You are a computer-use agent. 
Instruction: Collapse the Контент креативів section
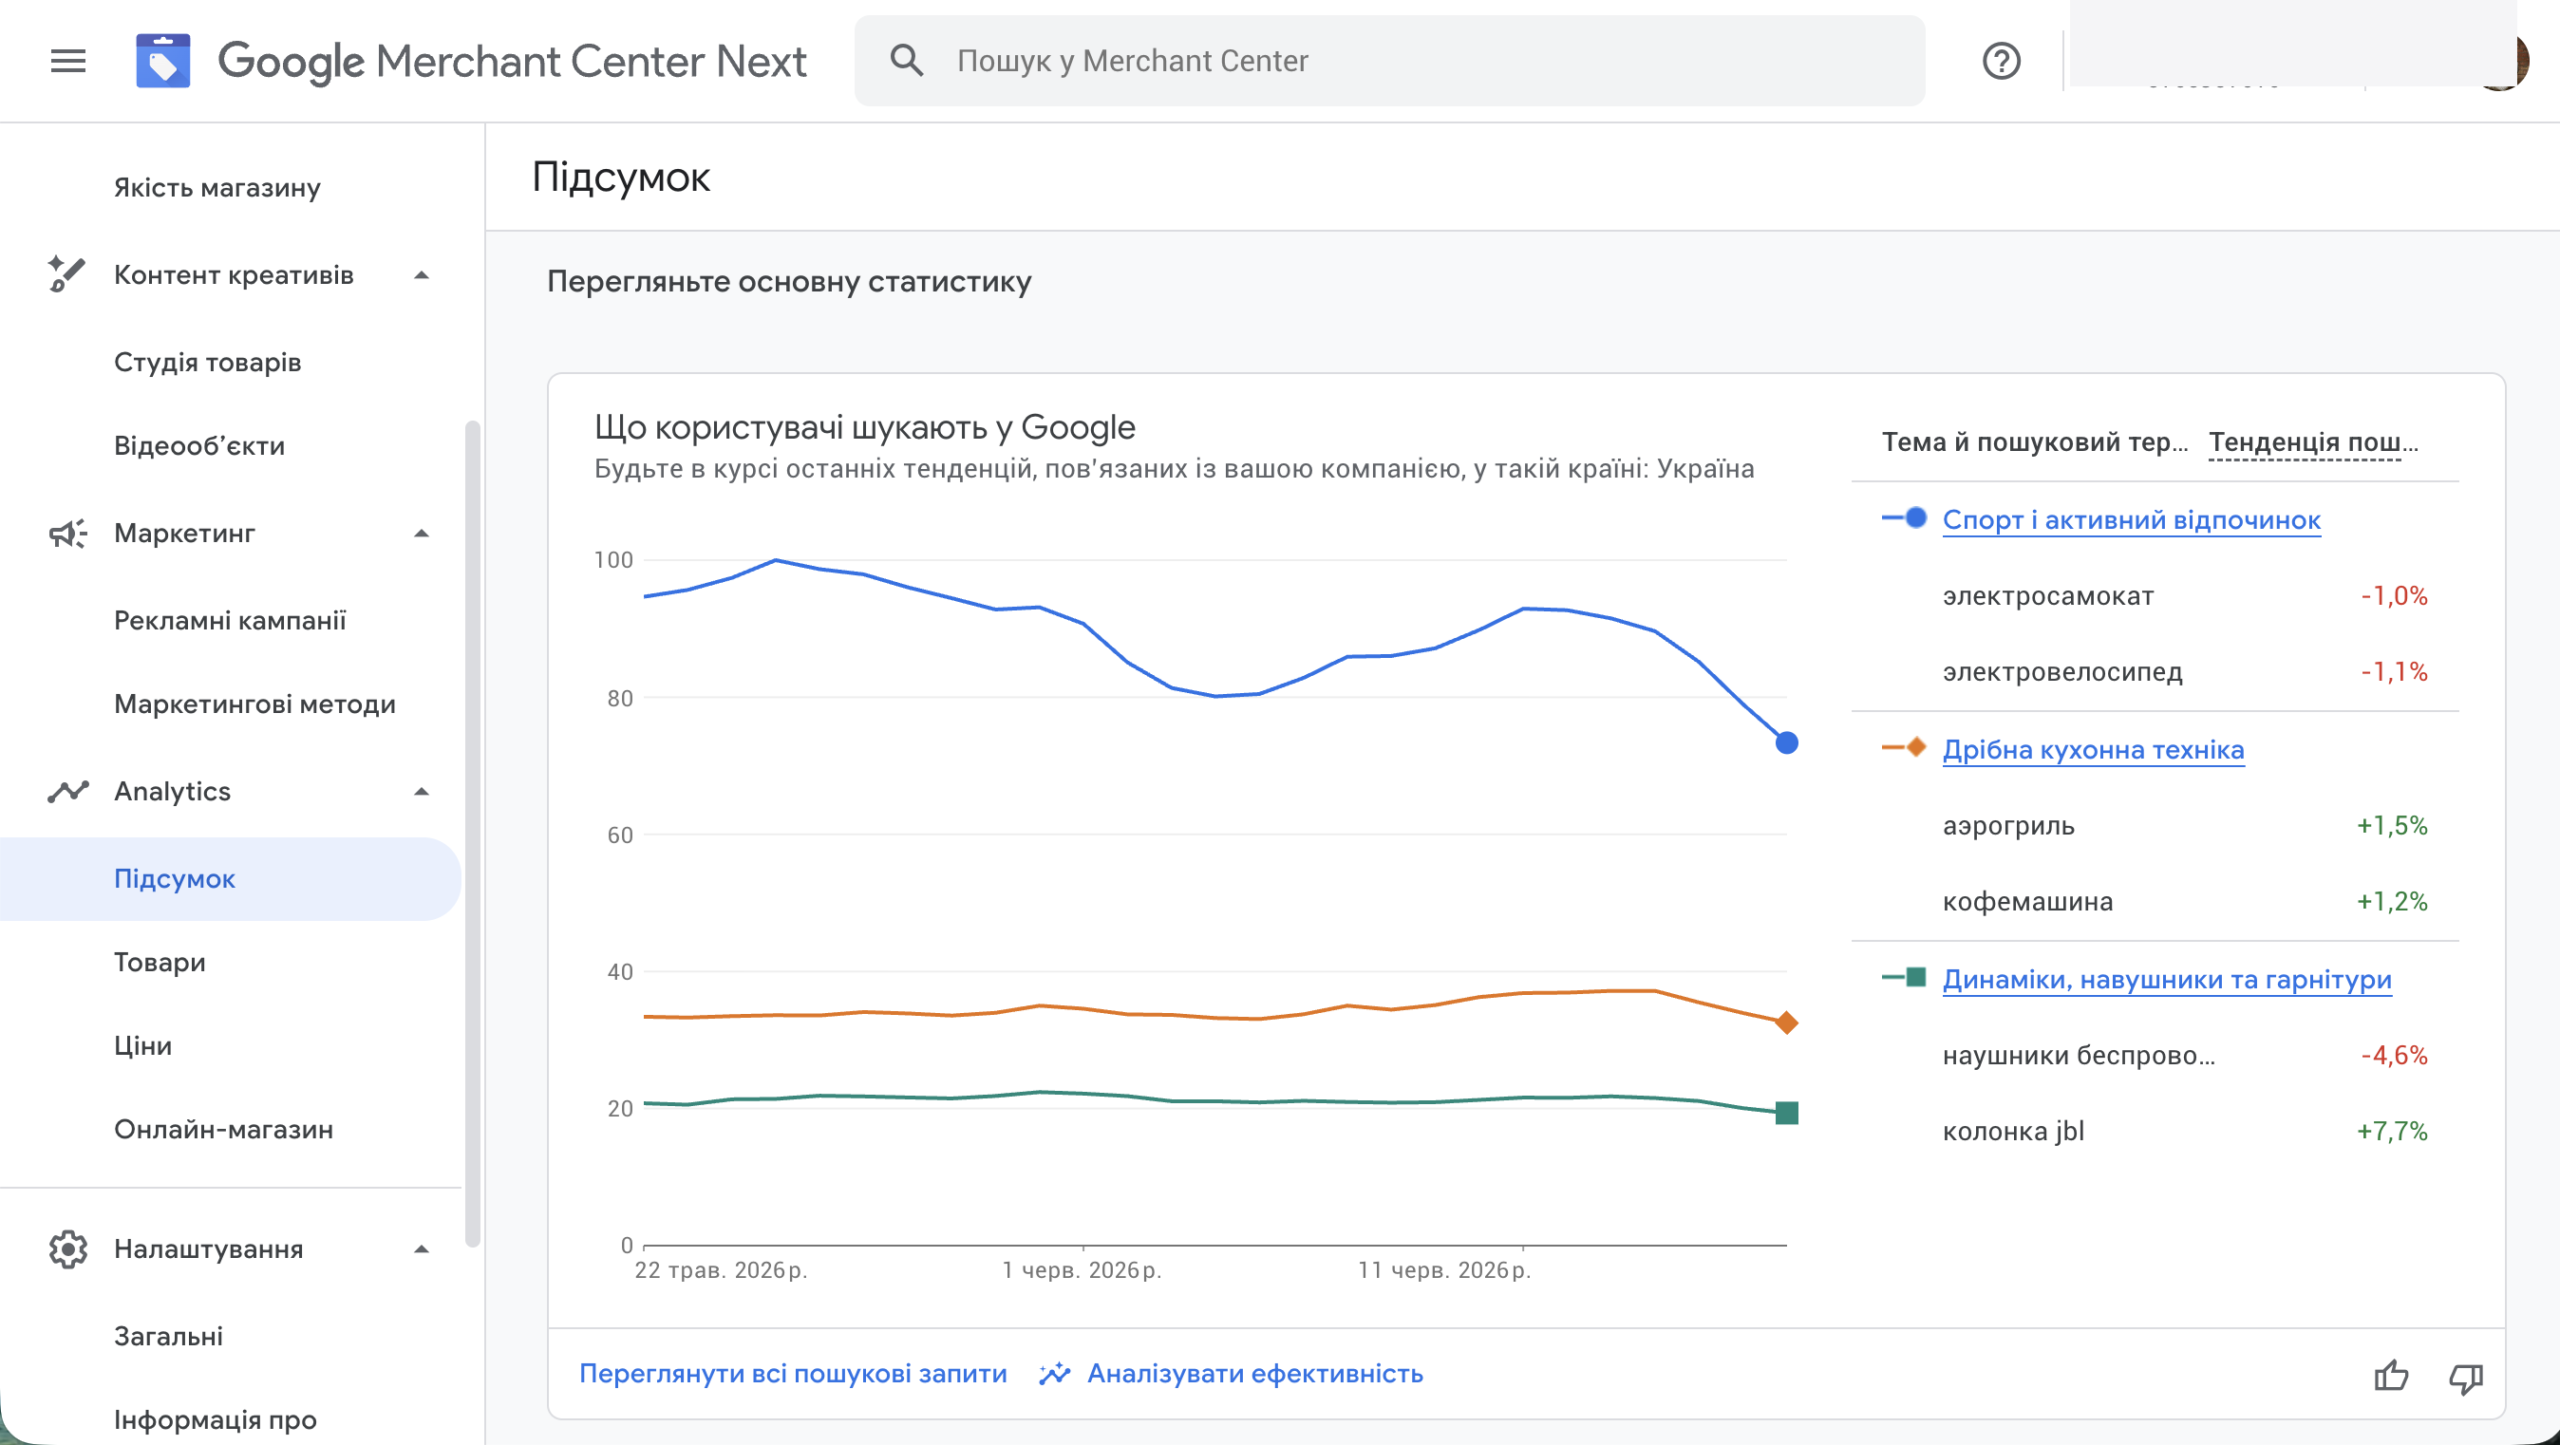(x=421, y=275)
